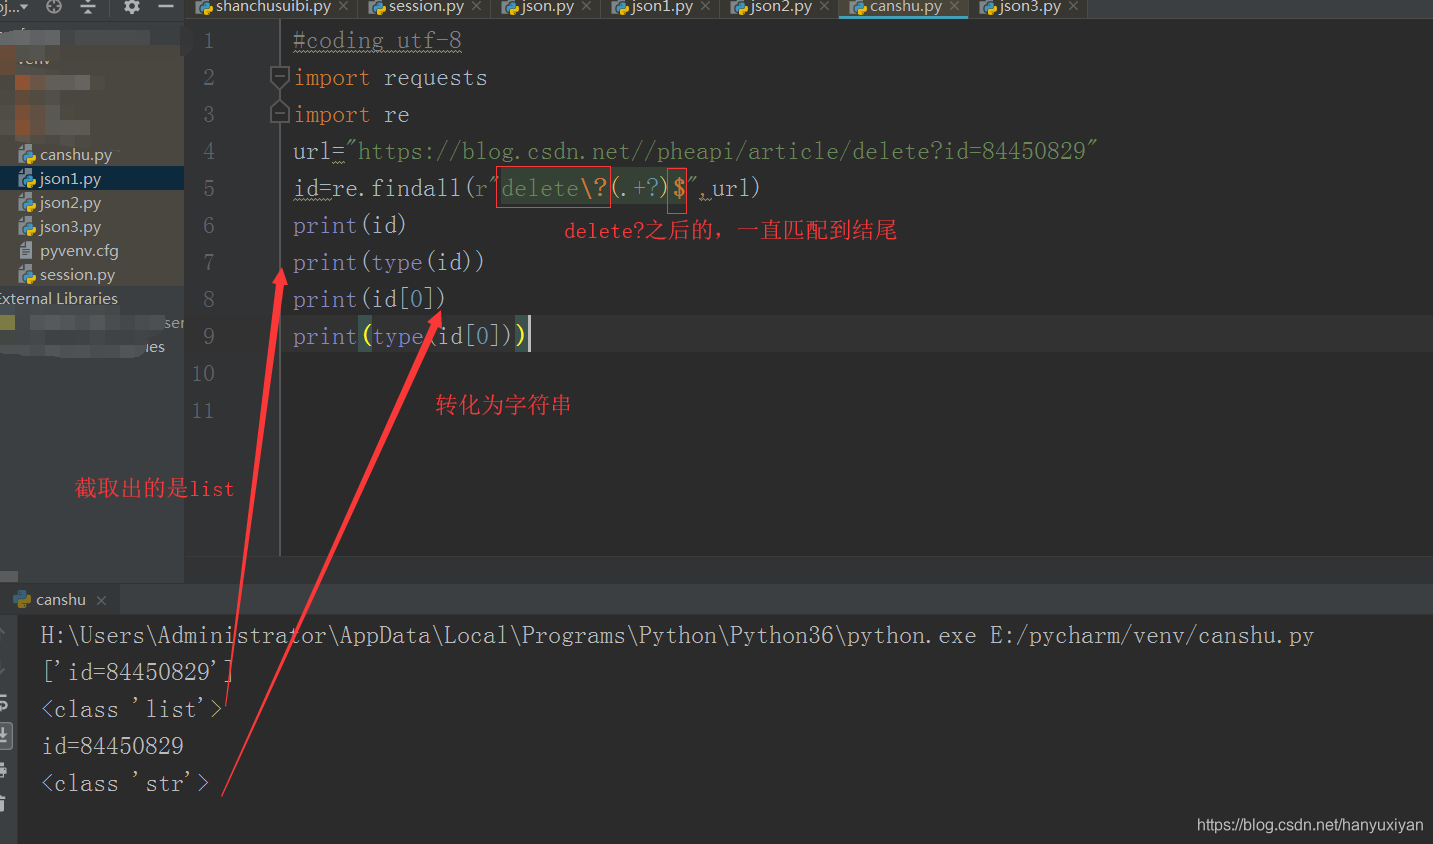The width and height of the screenshot is (1433, 844).
Task: Click the <class 'str'> console output
Action: click(x=126, y=783)
